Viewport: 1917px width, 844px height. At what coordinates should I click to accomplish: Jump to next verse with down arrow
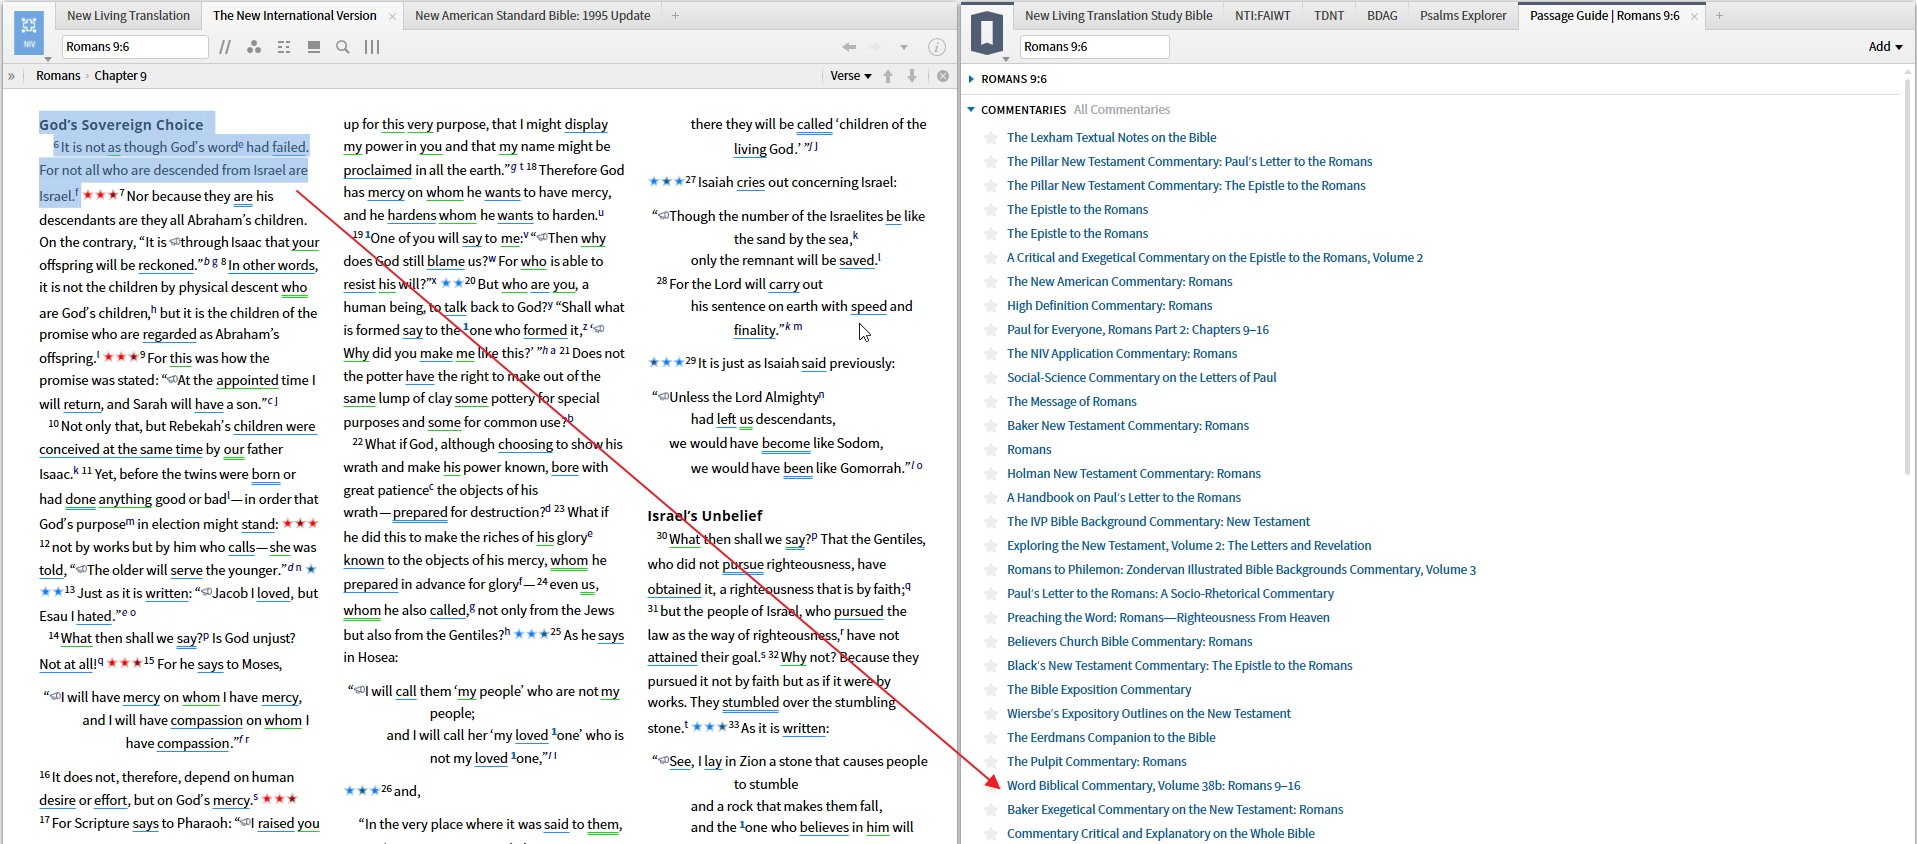click(x=912, y=76)
